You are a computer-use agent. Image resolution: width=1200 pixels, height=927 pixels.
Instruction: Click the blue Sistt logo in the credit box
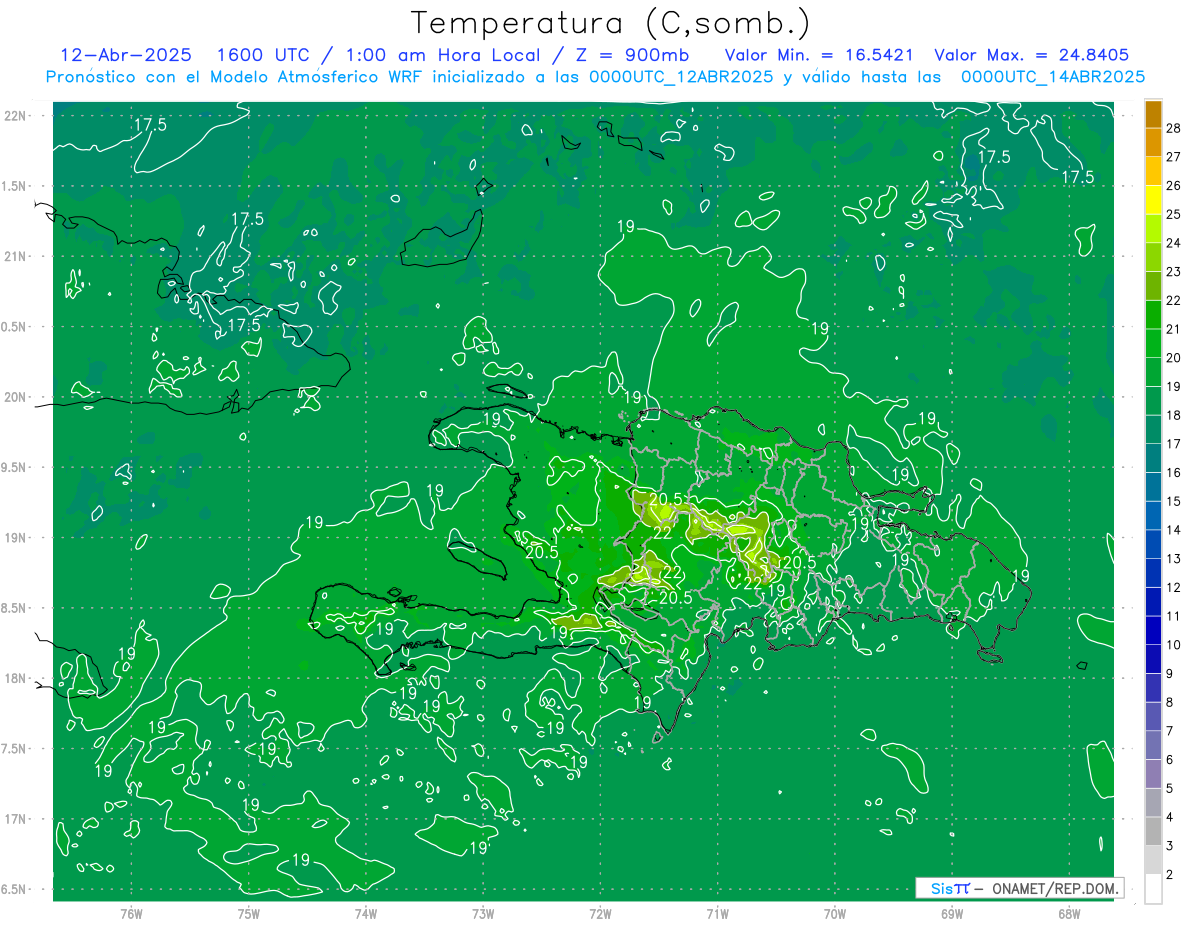[949, 888]
